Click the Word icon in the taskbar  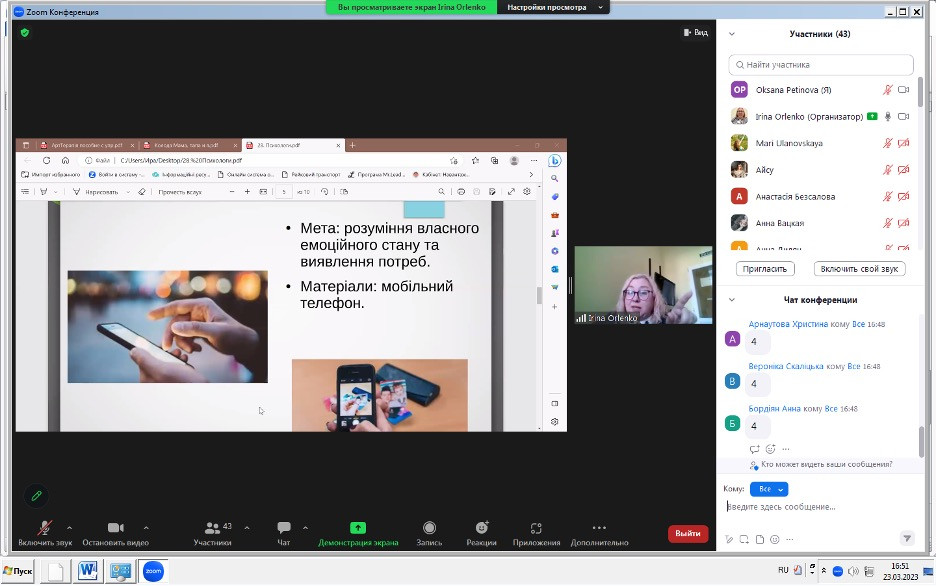pos(88,571)
